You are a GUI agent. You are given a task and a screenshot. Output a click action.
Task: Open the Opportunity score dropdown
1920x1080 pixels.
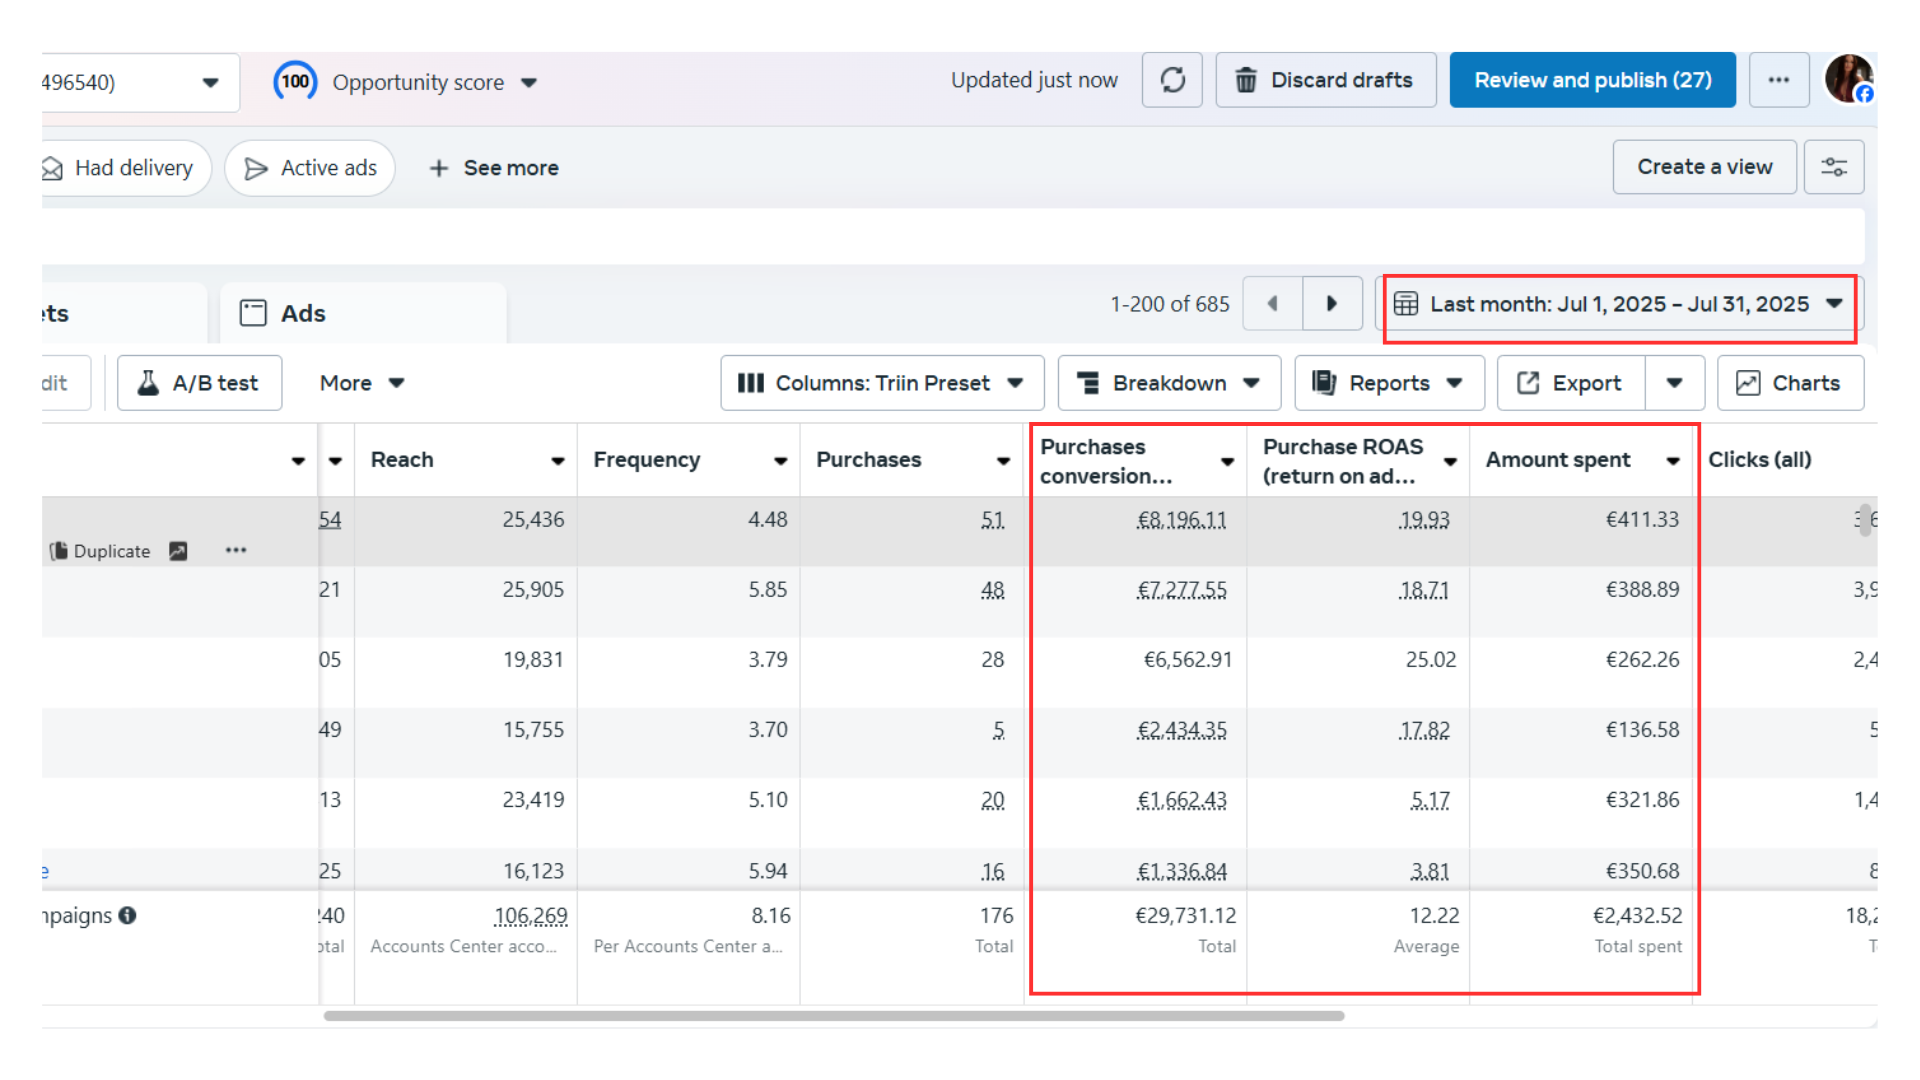(x=434, y=82)
